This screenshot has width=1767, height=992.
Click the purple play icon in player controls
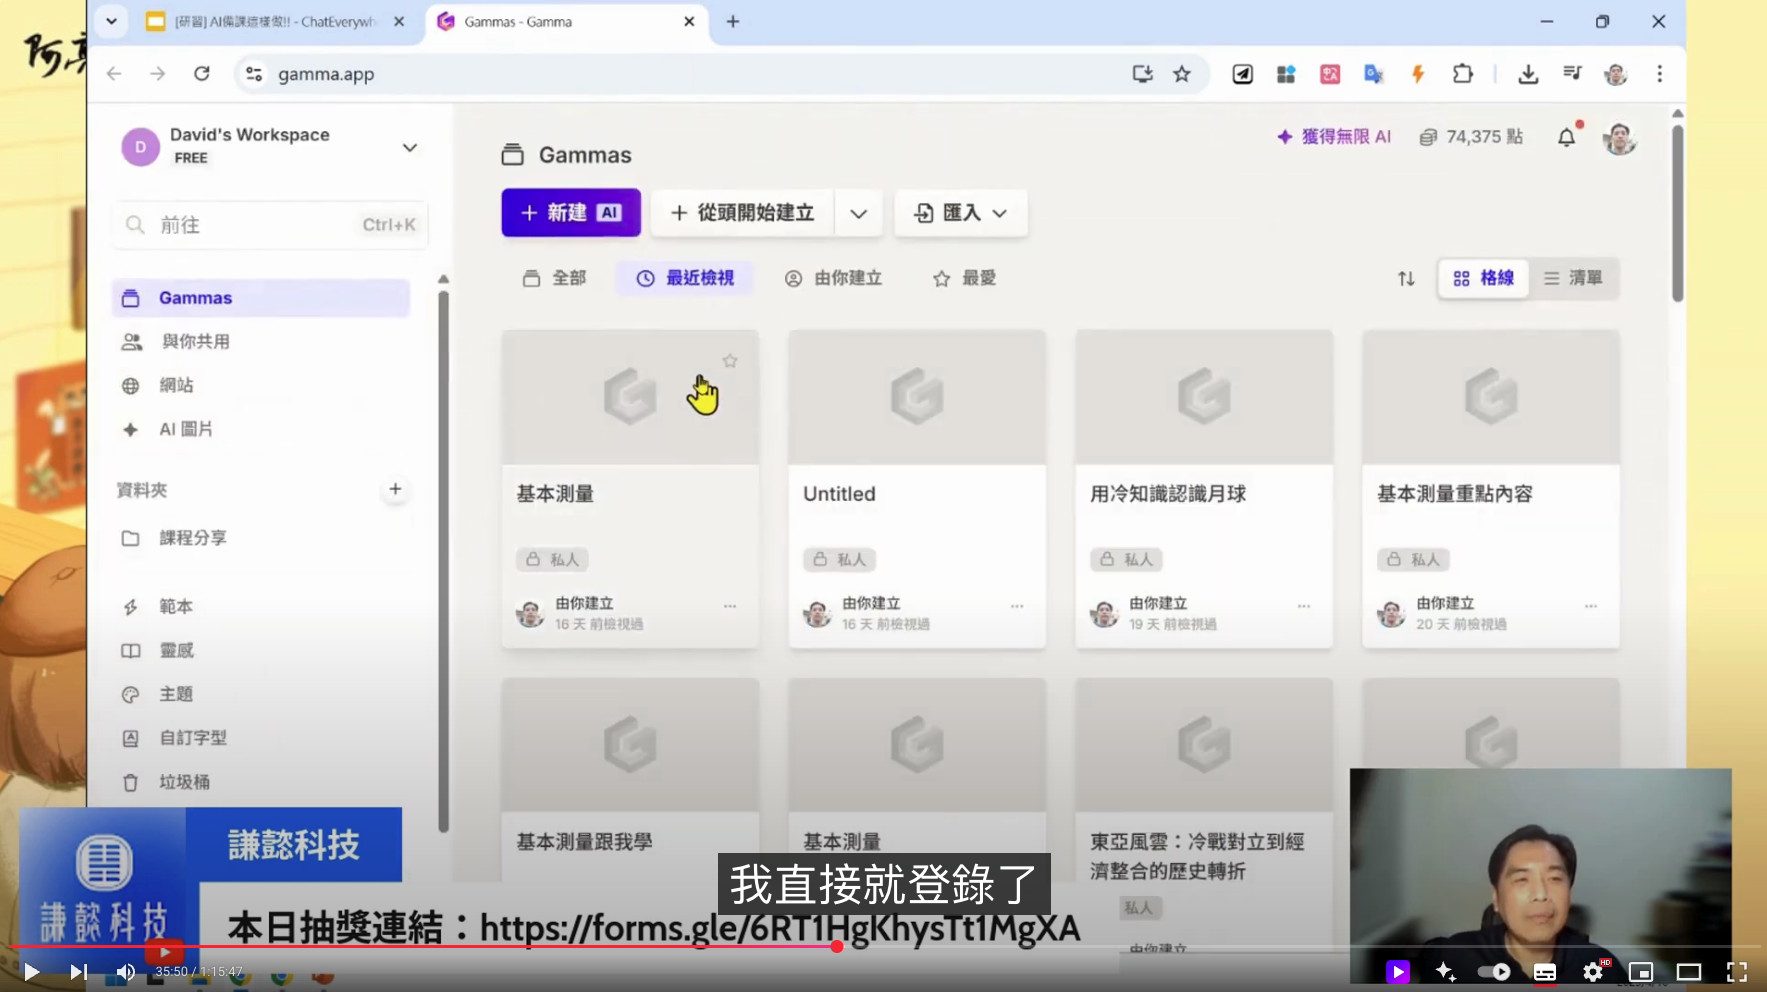click(x=1398, y=971)
